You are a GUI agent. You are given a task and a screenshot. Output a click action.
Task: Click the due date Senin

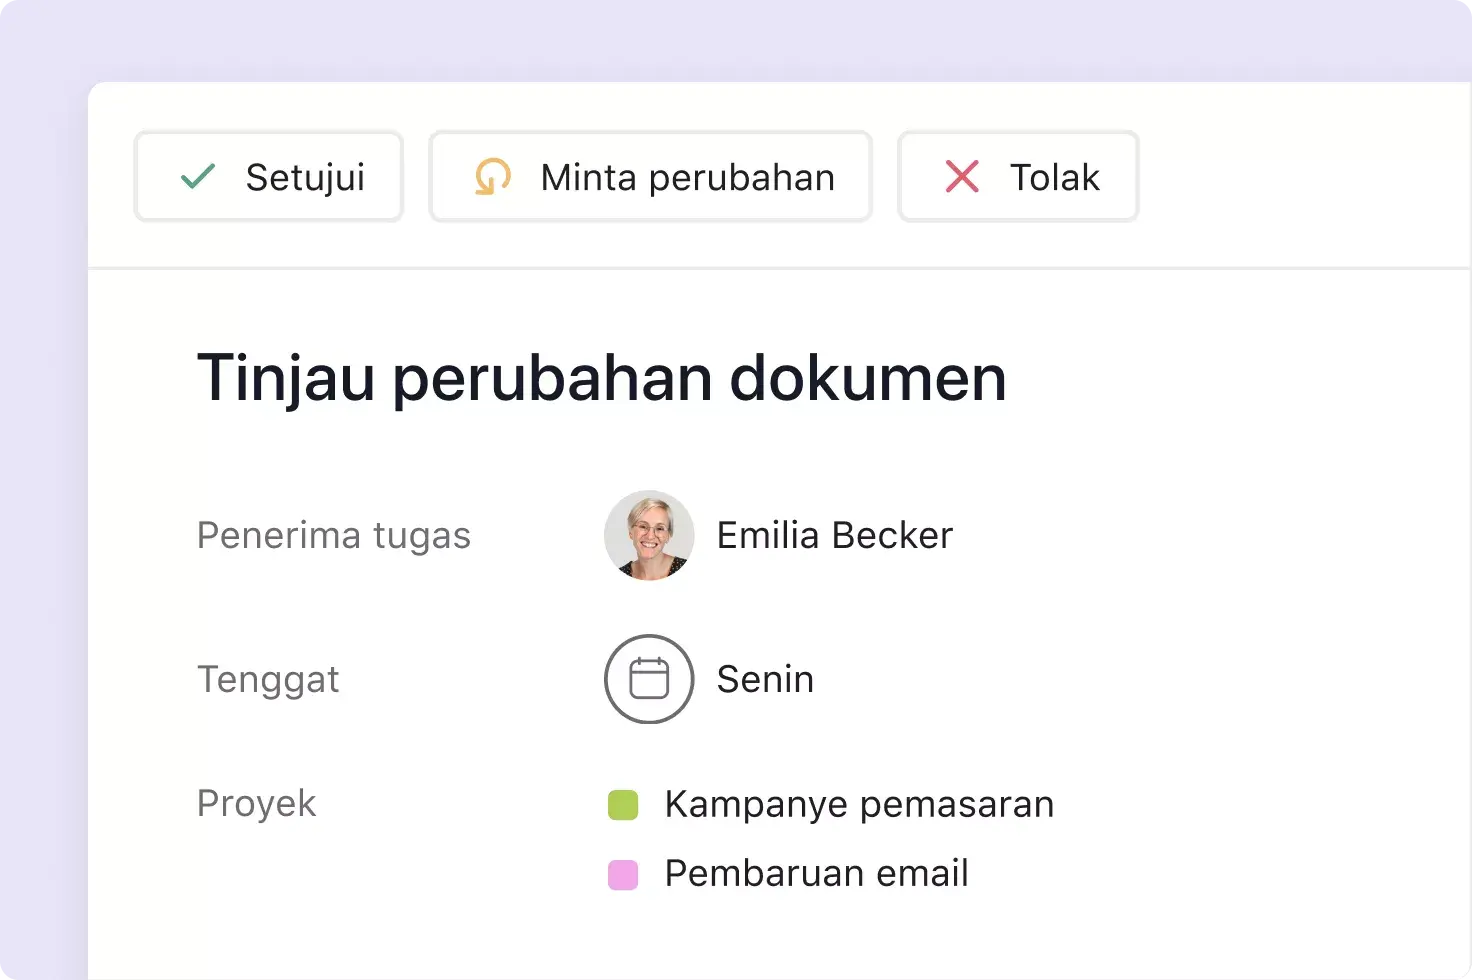tap(763, 679)
